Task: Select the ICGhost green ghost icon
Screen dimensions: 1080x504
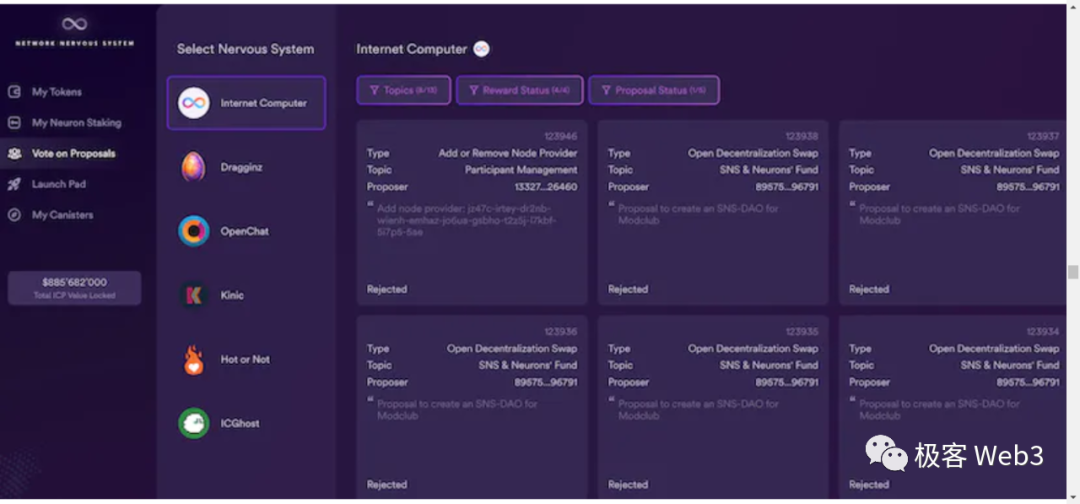Action: pos(194,423)
